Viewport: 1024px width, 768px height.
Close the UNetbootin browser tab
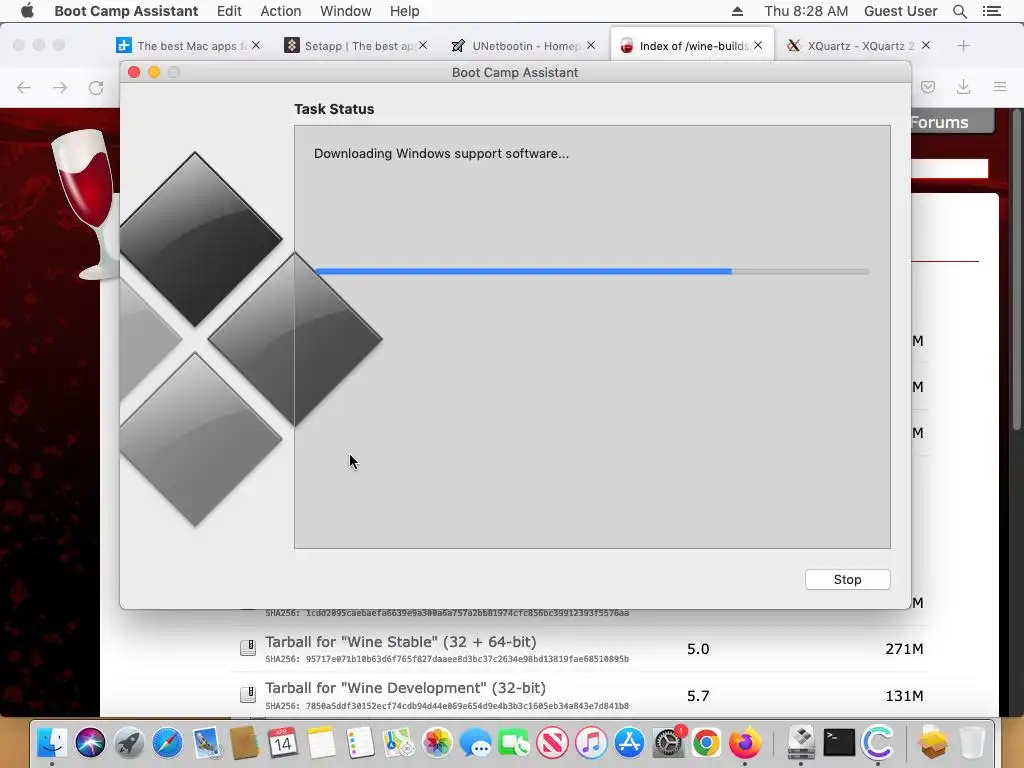click(x=591, y=45)
